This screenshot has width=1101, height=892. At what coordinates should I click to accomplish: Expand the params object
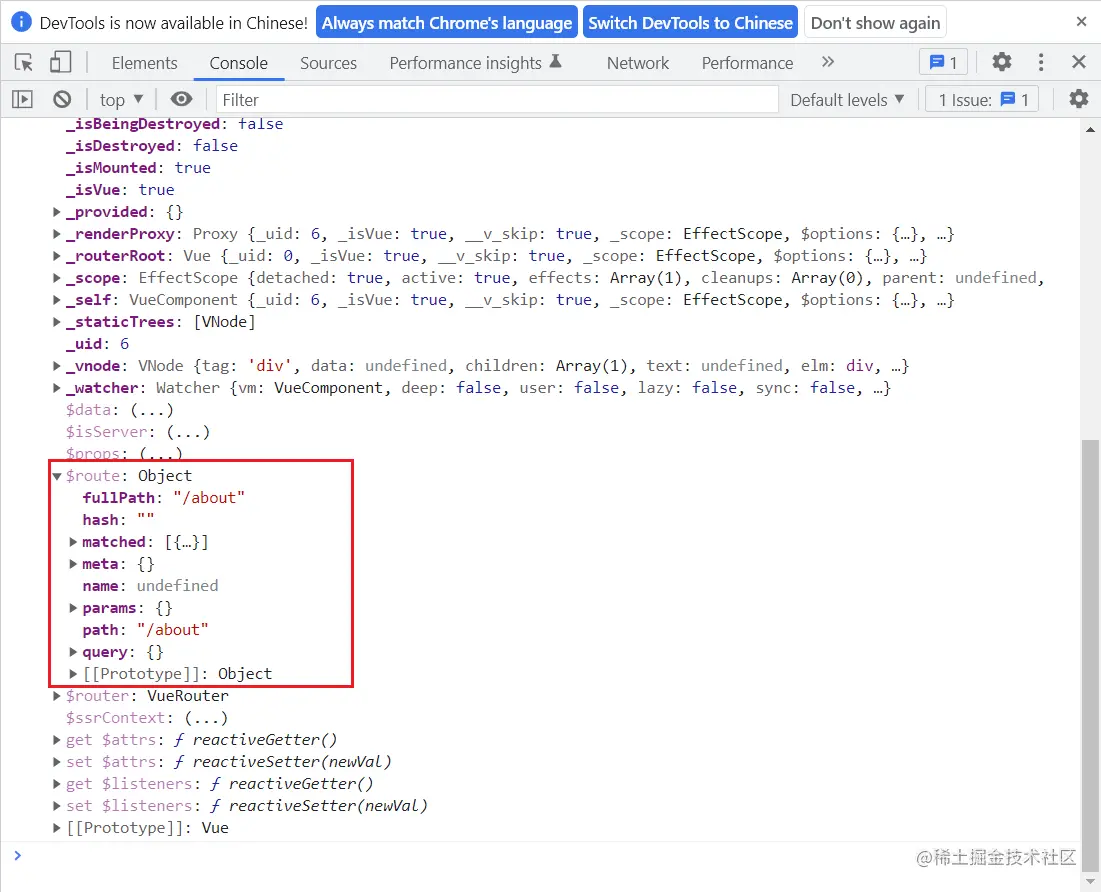(x=73, y=608)
